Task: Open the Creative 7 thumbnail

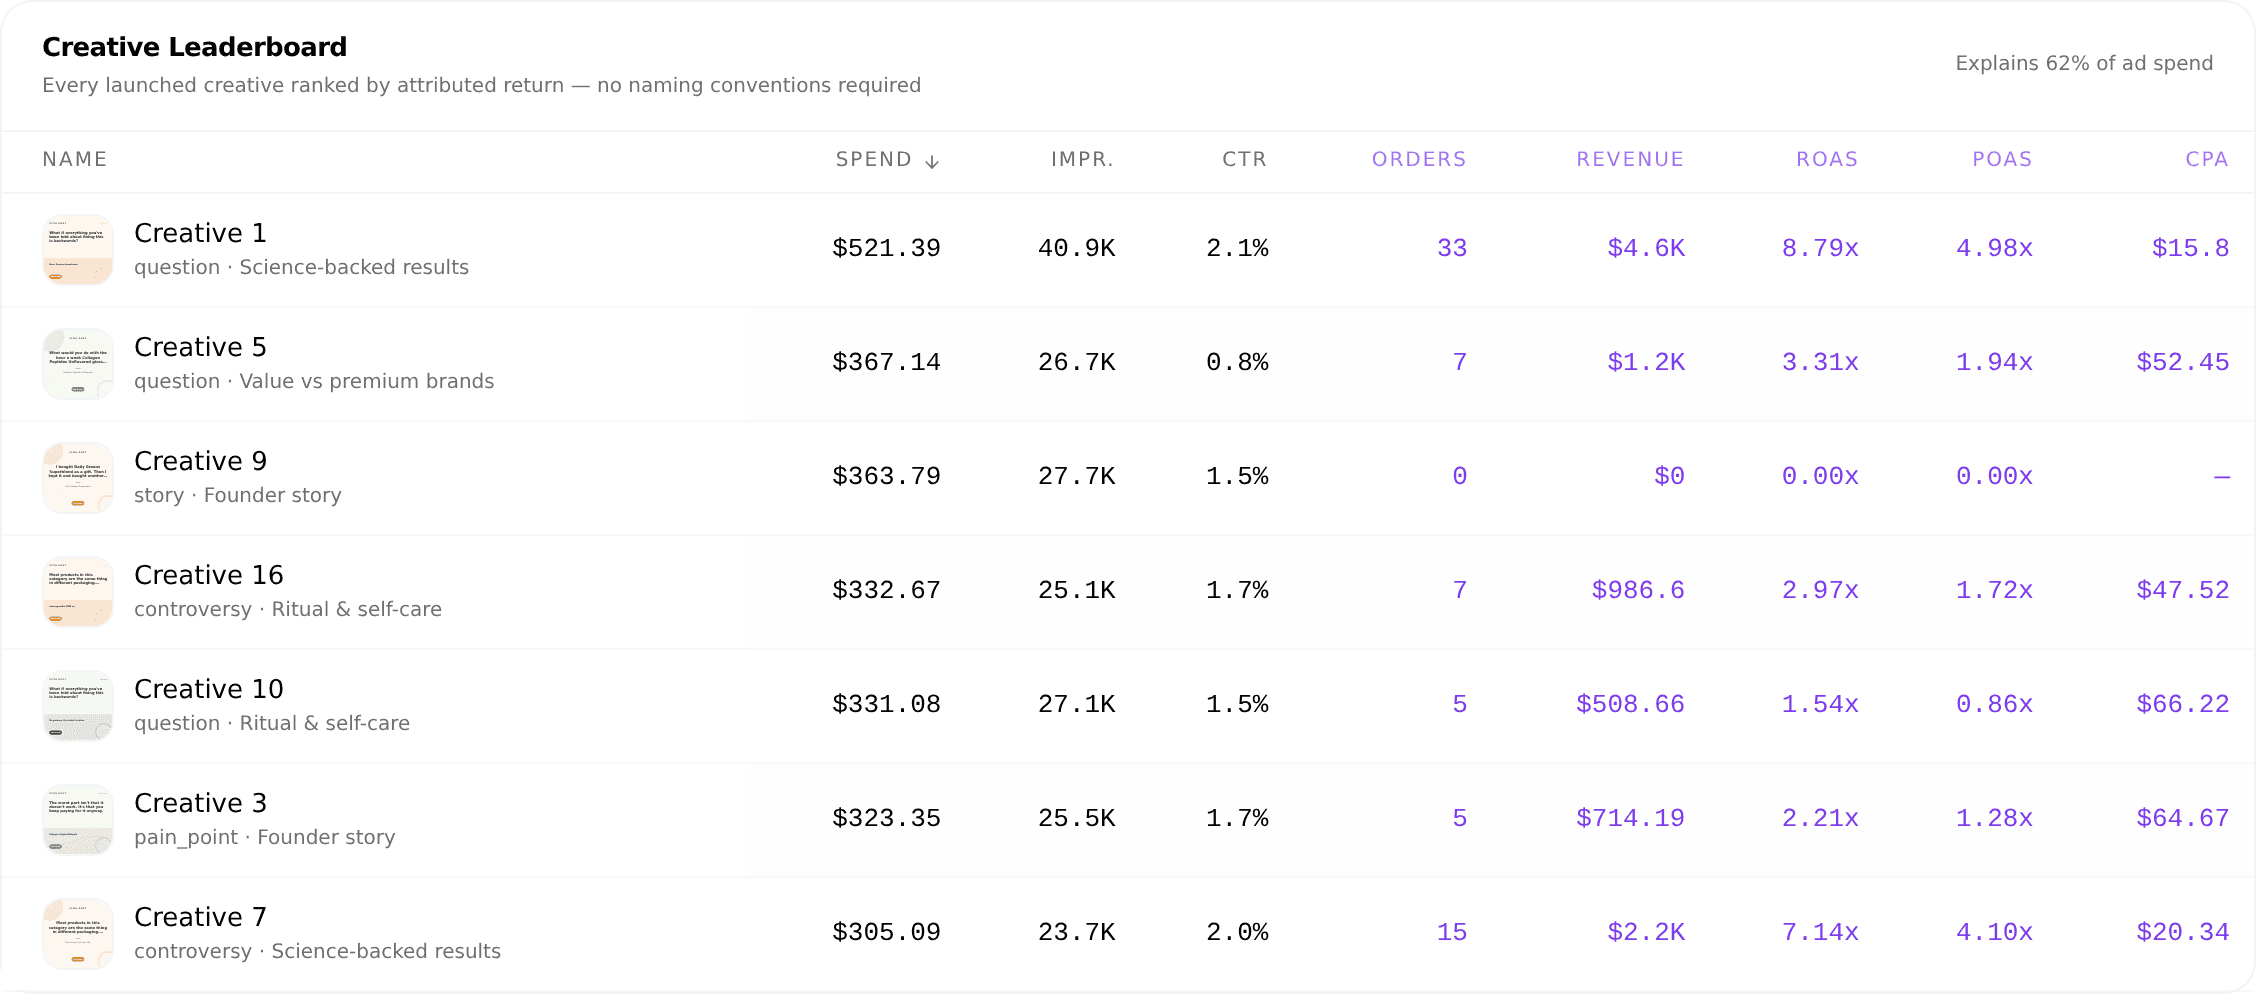Action: 78,934
